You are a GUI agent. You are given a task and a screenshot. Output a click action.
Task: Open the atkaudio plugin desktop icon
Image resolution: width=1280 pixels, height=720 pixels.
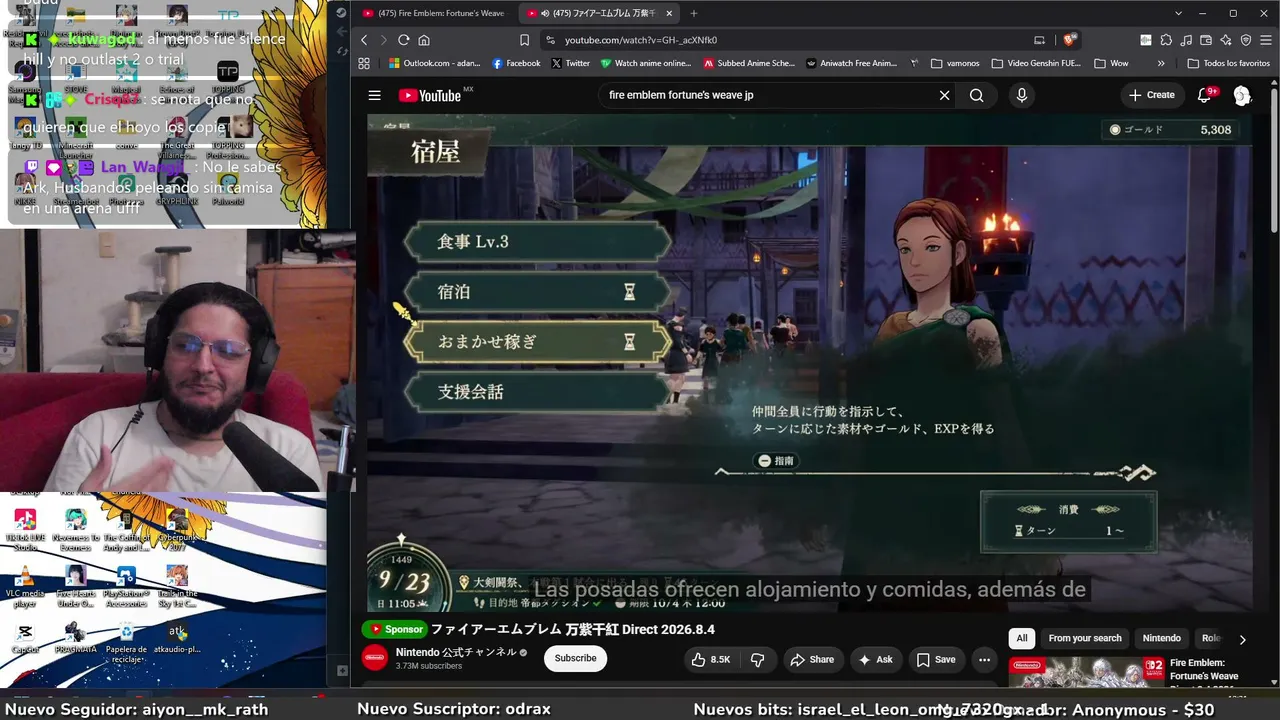pyautogui.click(x=177, y=638)
